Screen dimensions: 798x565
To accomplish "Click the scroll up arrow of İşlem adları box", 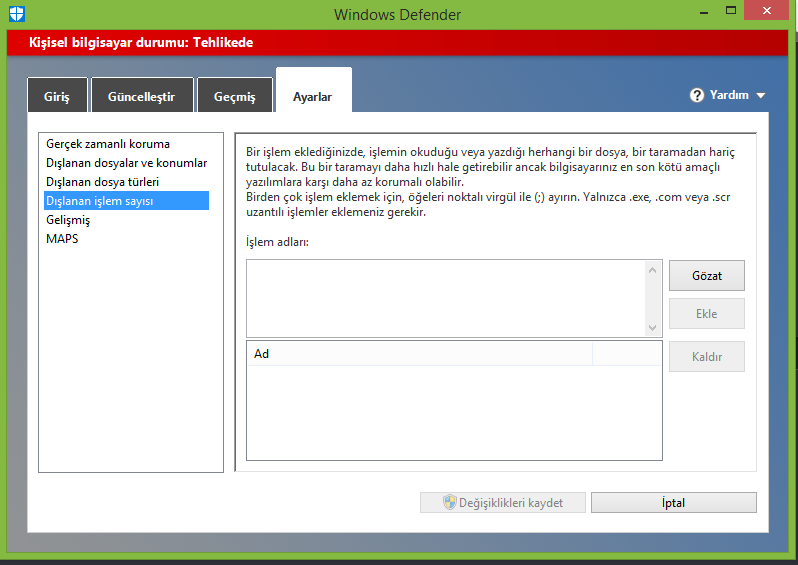I will pos(652,270).
